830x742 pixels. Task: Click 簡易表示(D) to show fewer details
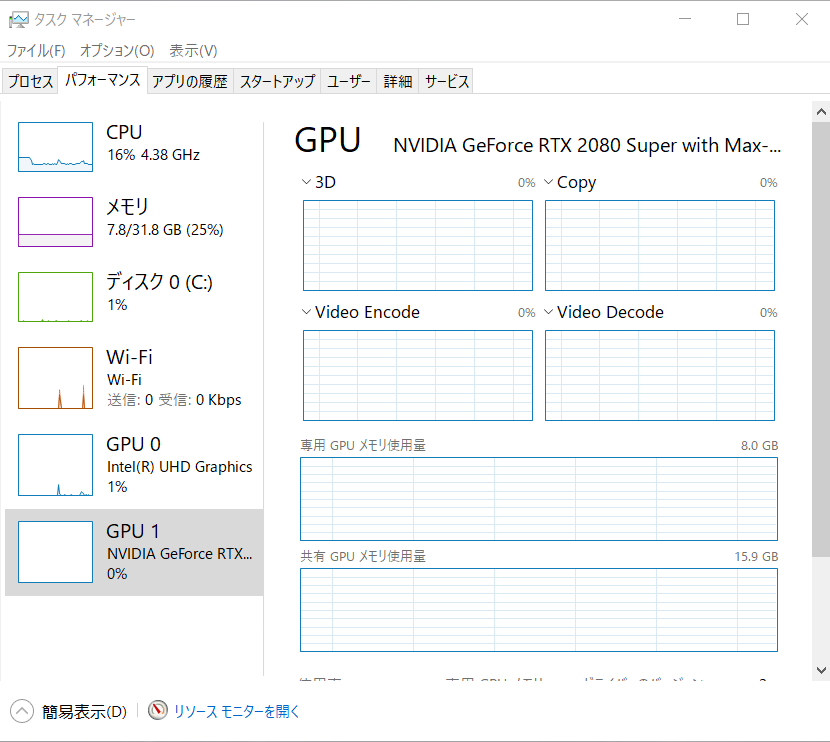point(84,712)
